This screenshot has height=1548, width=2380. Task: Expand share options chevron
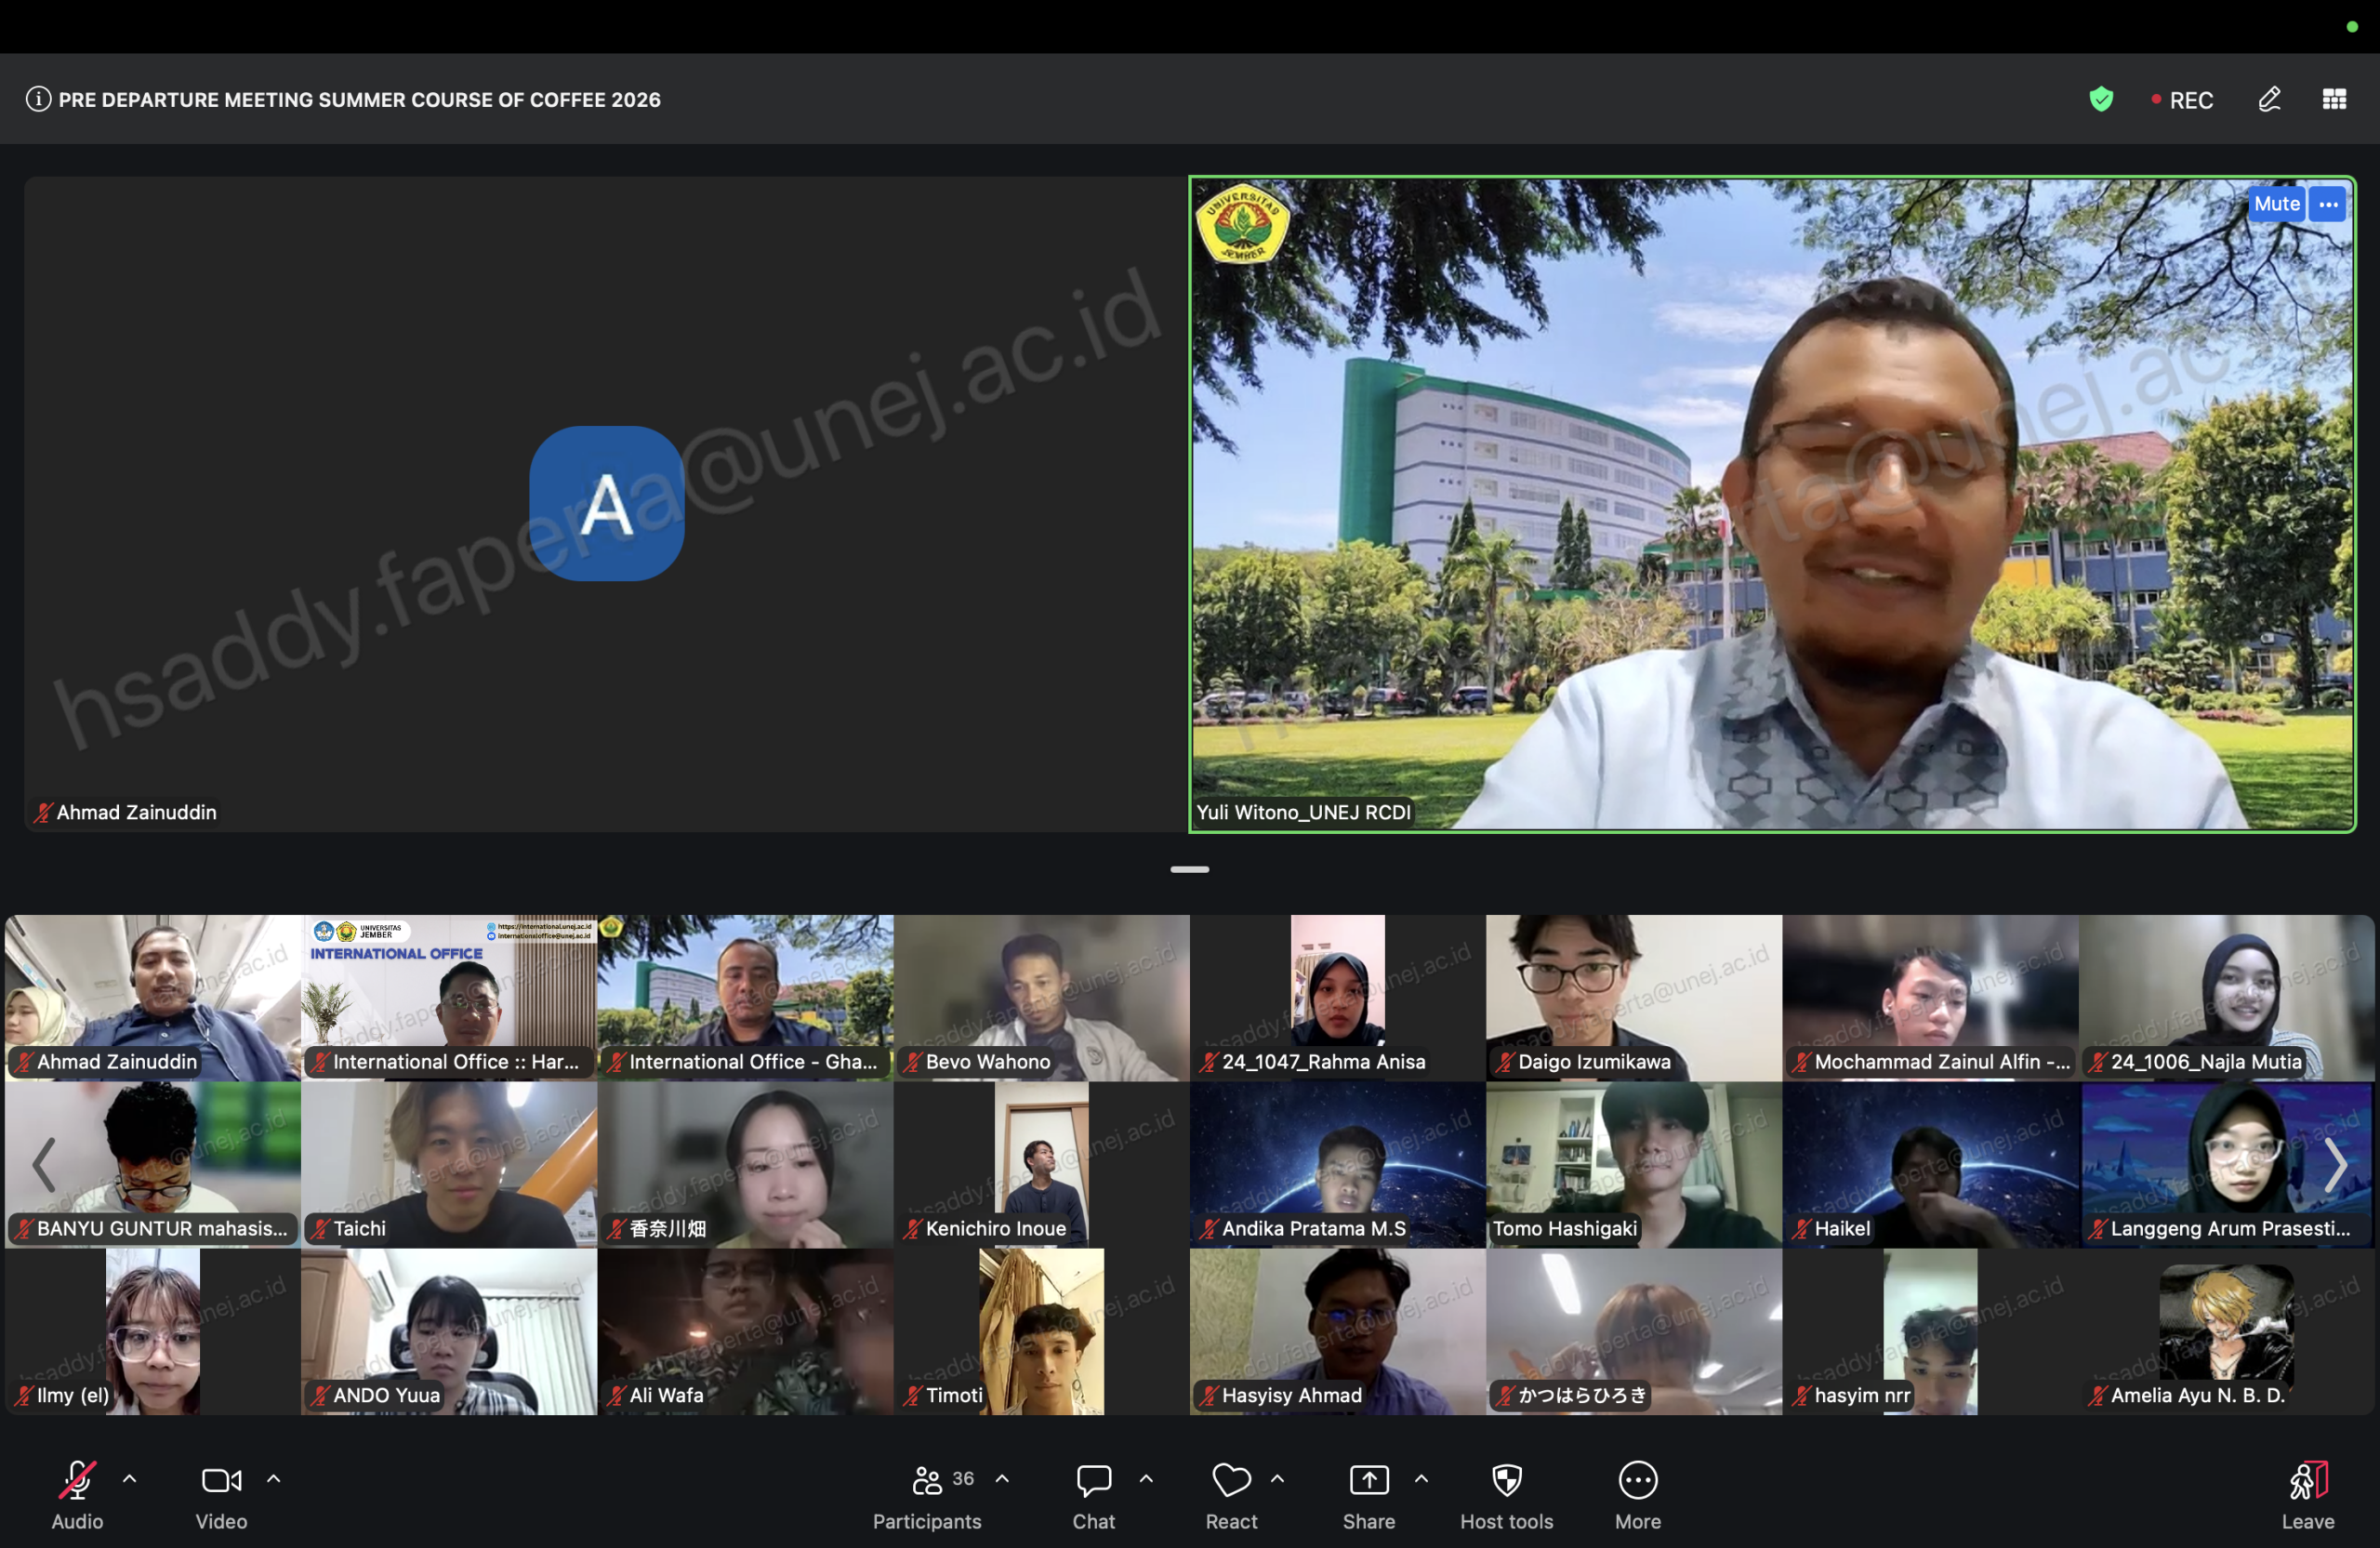click(x=1422, y=1478)
